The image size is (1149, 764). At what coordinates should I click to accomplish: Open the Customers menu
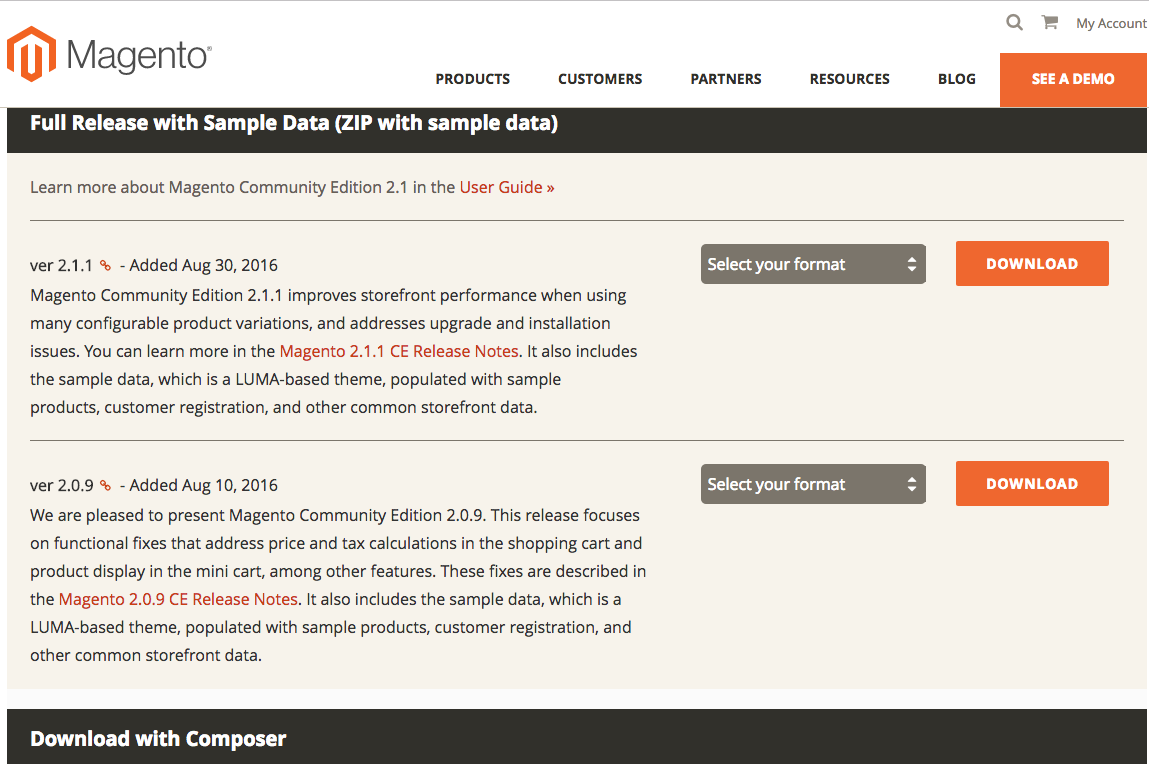pyautogui.click(x=600, y=79)
